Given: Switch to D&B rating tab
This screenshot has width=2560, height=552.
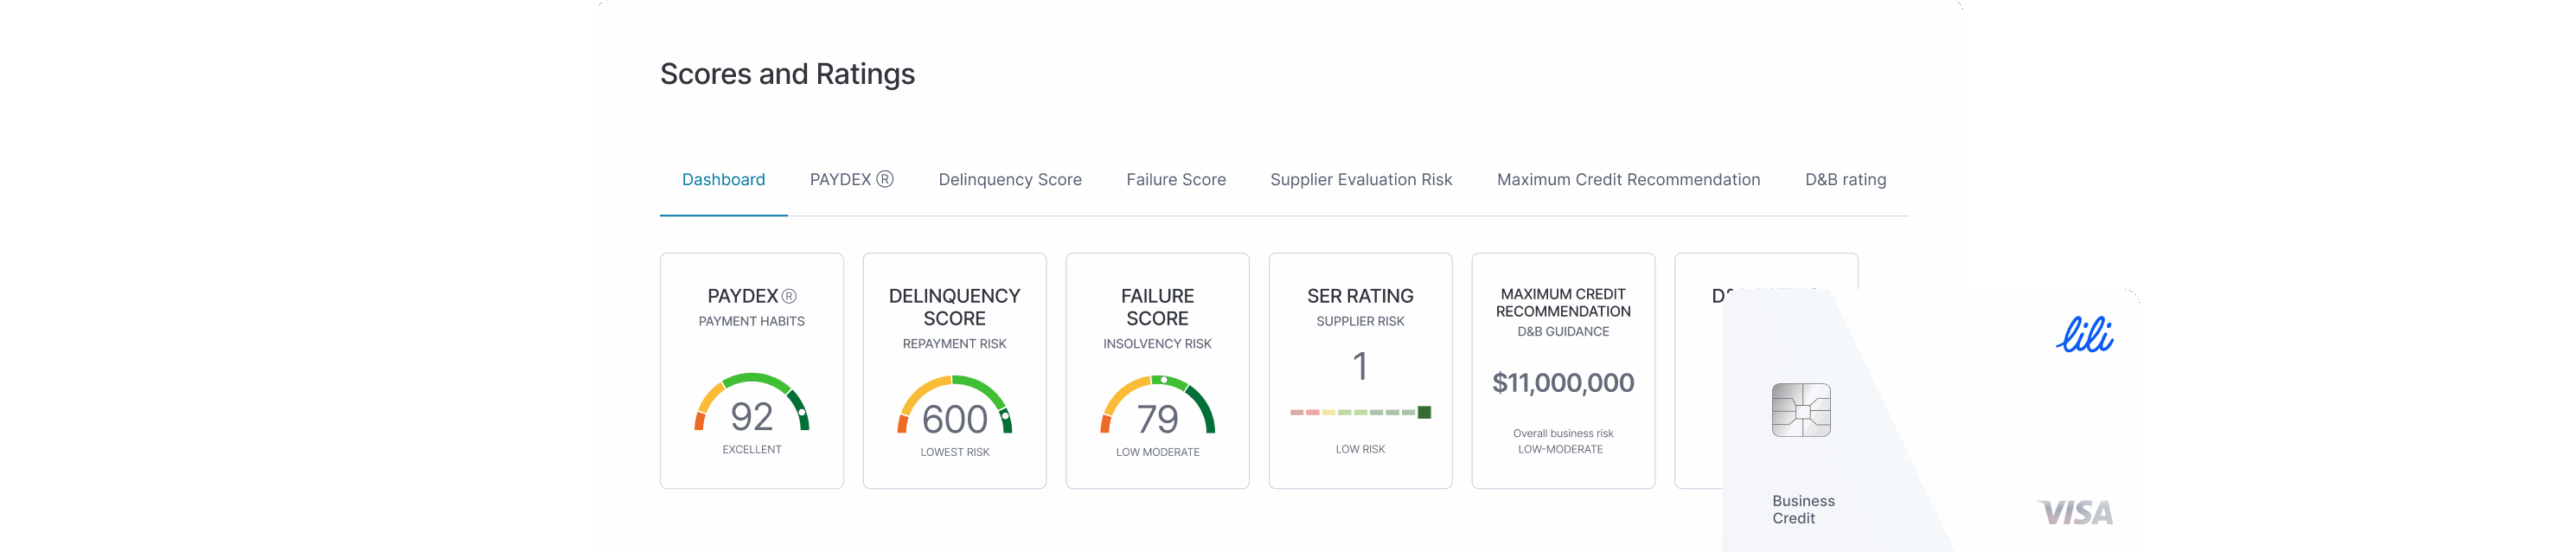Looking at the screenshot, I should (1845, 180).
